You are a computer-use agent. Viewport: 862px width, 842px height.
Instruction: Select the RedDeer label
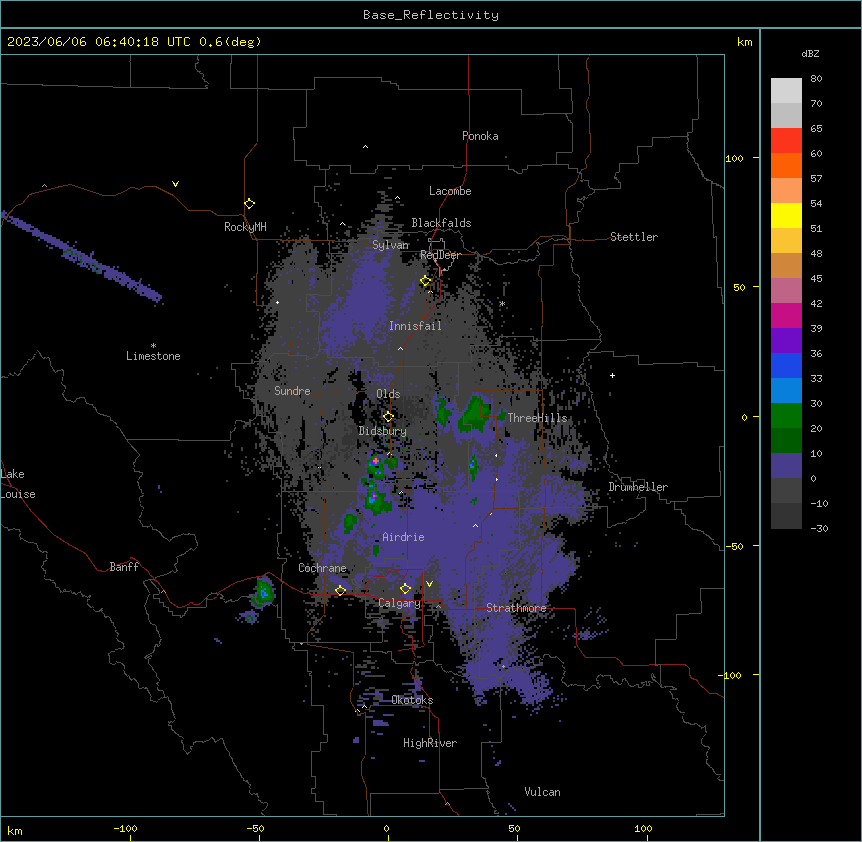(440, 255)
